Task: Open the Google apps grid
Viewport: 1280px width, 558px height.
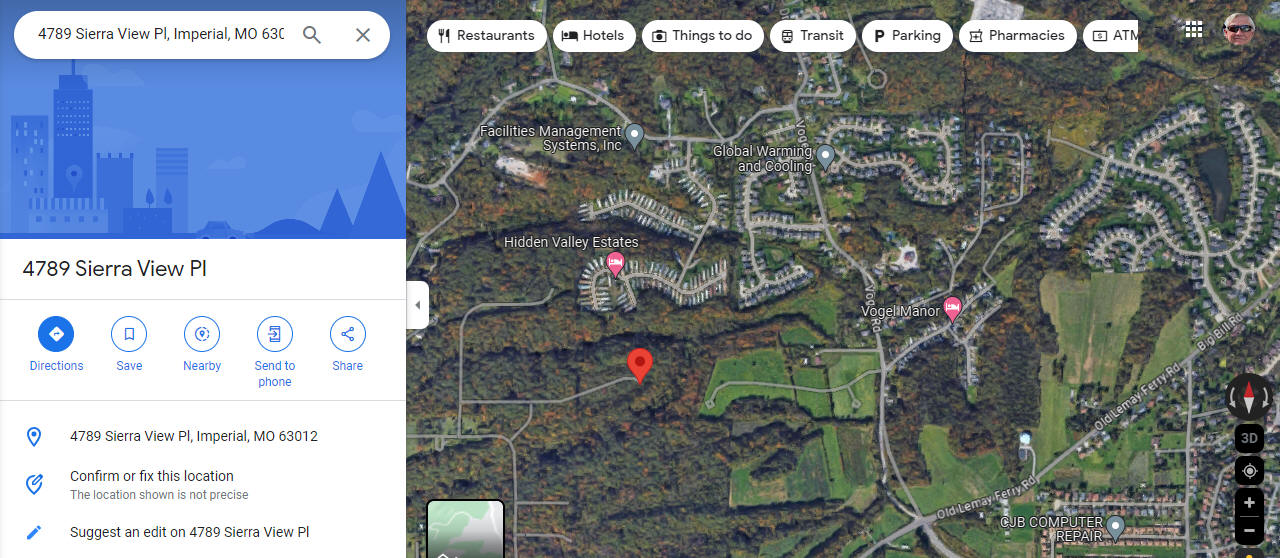Action: point(1193,30)
